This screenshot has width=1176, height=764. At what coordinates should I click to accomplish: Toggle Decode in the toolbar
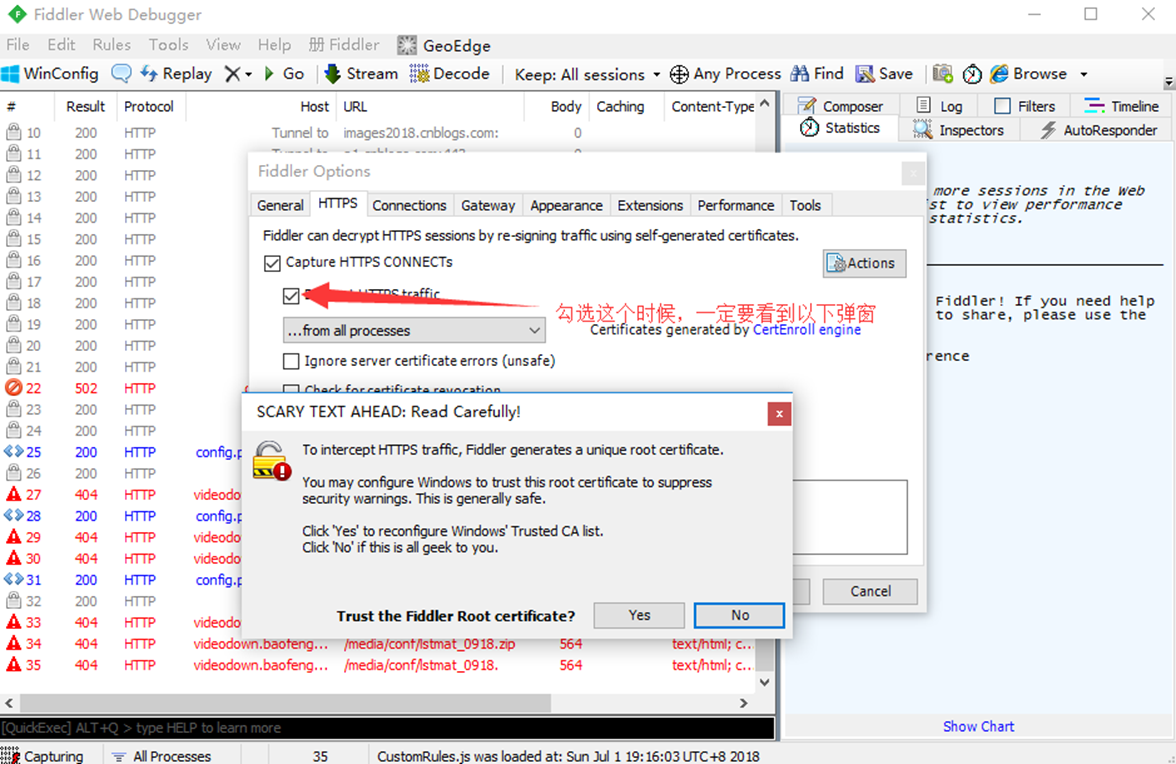tap(449, 73)
